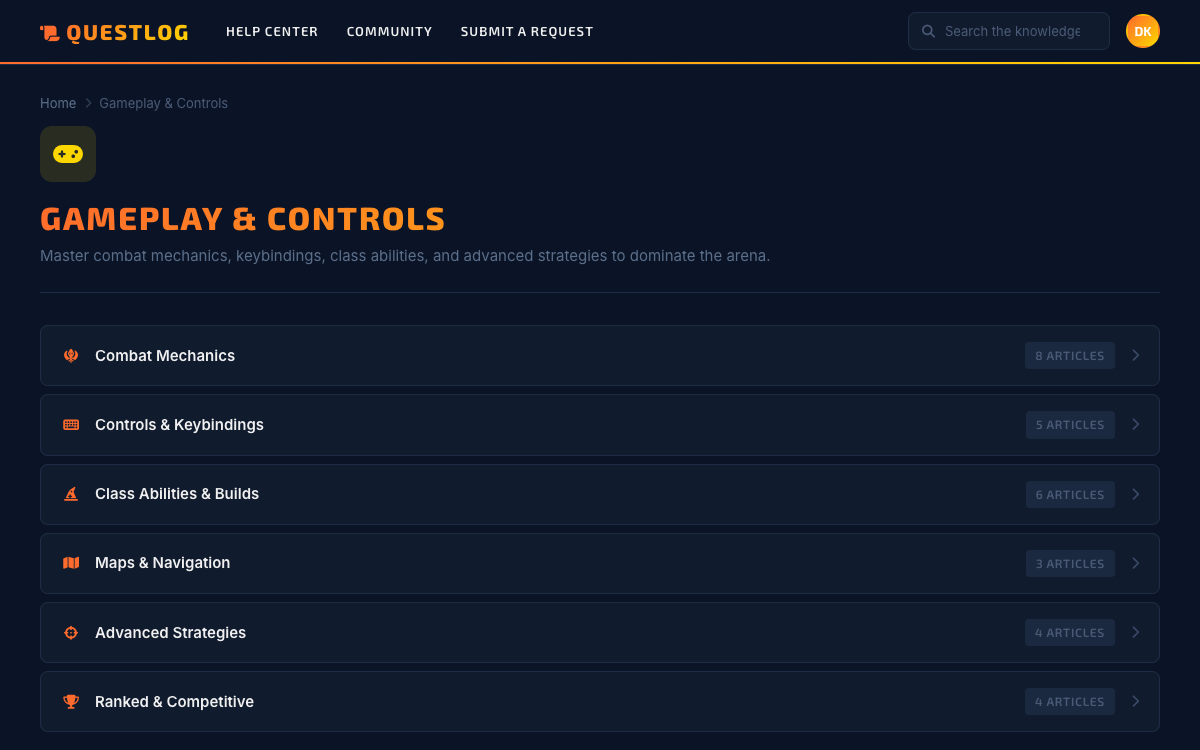The width and height of the screenshot is (1200, 750).
Task: Click the Combat Mechanics icon
Action: (x=71, y=356)
